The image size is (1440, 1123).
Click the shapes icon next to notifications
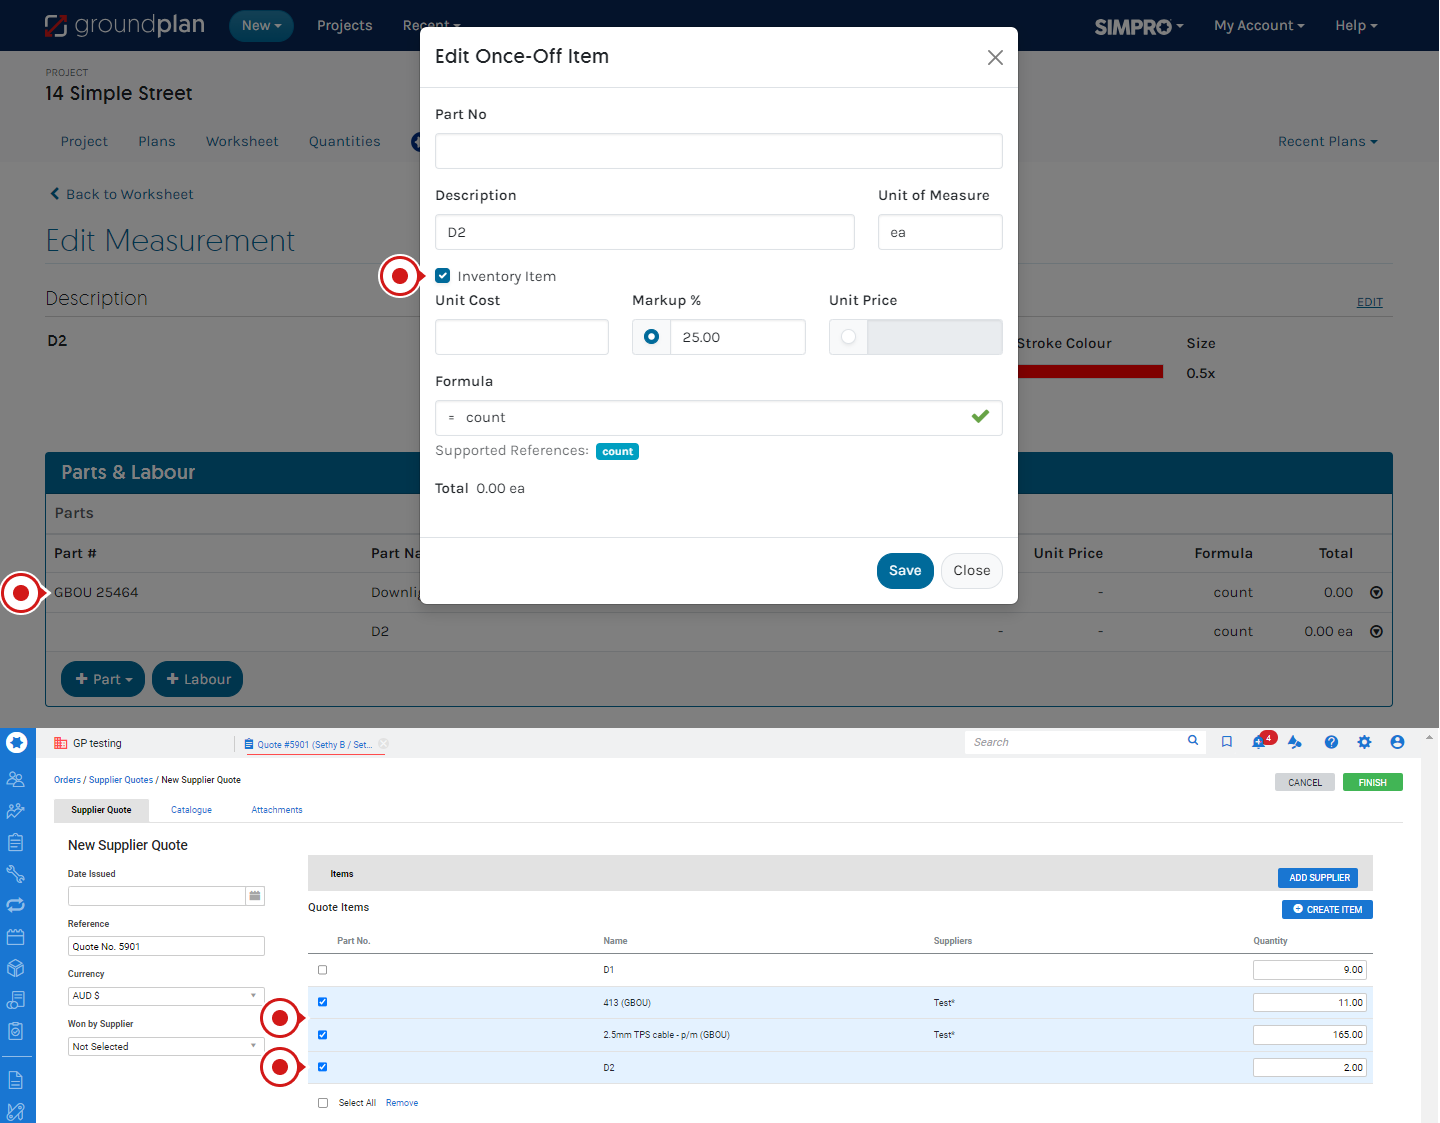click(1295, 742)
